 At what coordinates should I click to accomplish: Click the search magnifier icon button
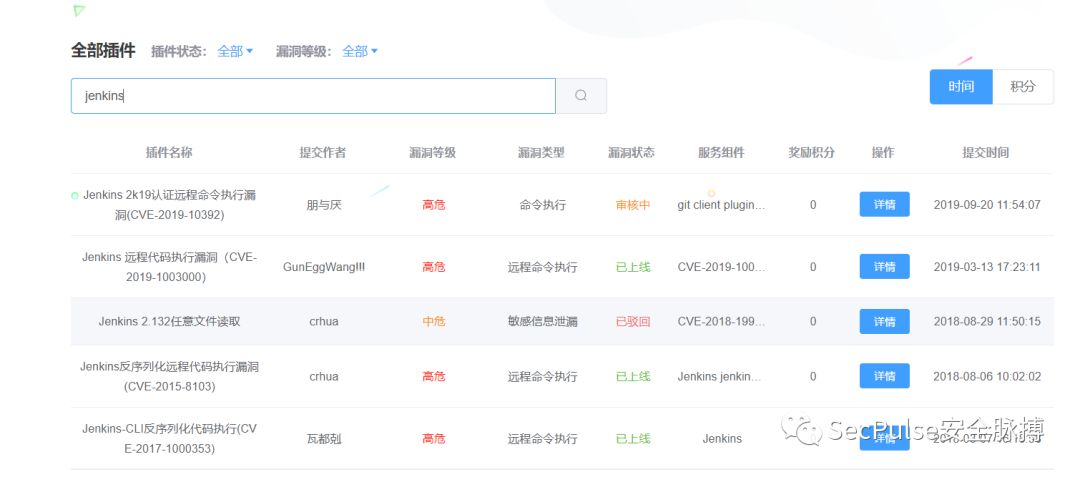coord(581,96)
